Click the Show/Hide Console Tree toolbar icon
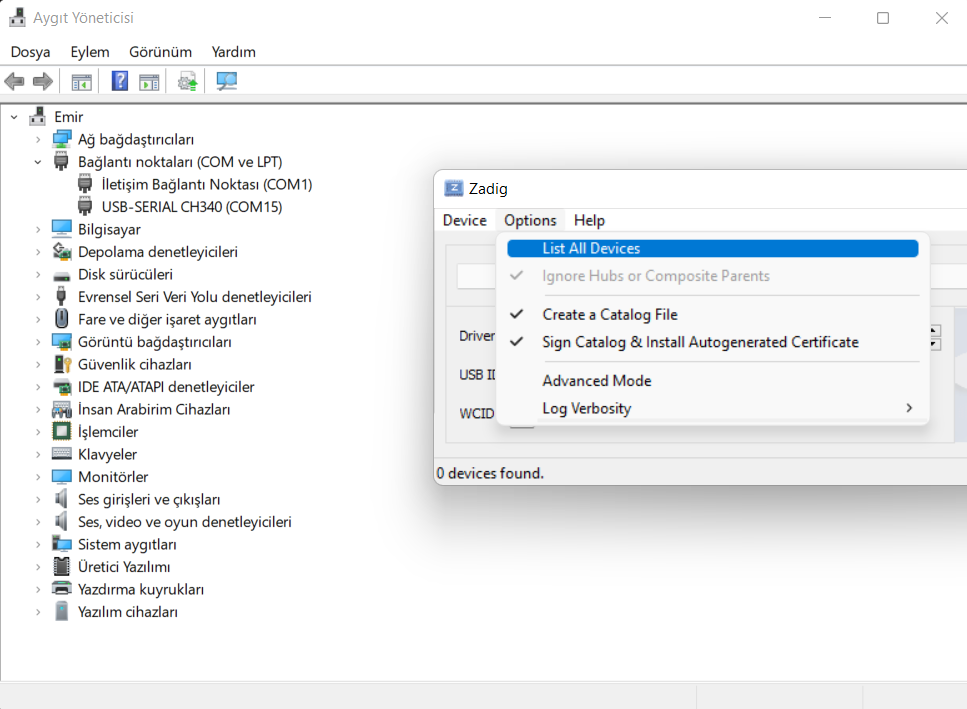This screenshot has height=709, width=967. (81, 82)
